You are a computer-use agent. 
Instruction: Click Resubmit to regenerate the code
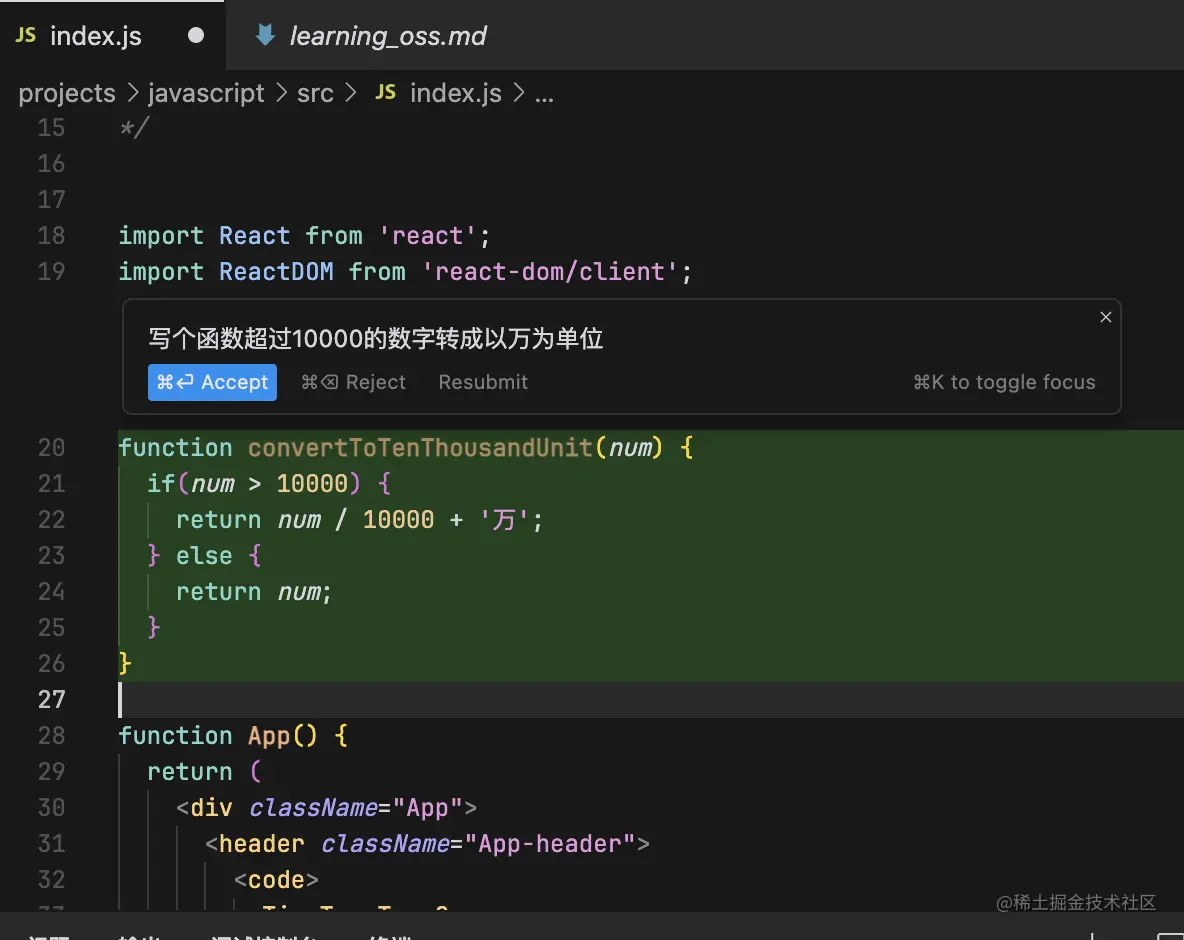click(483, 382)
